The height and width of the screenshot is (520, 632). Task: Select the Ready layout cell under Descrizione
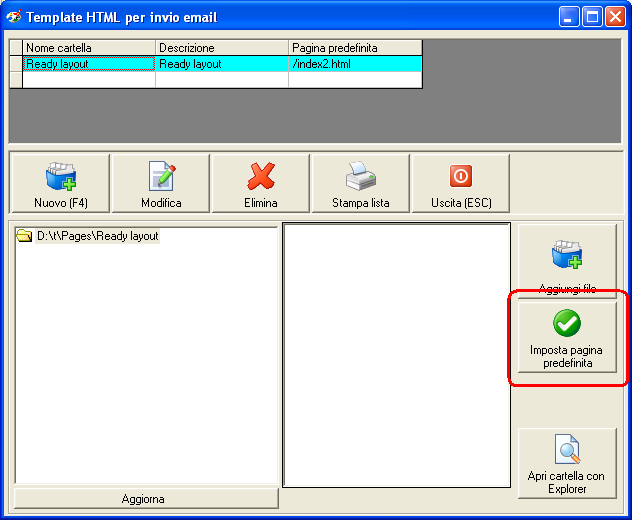222,64
